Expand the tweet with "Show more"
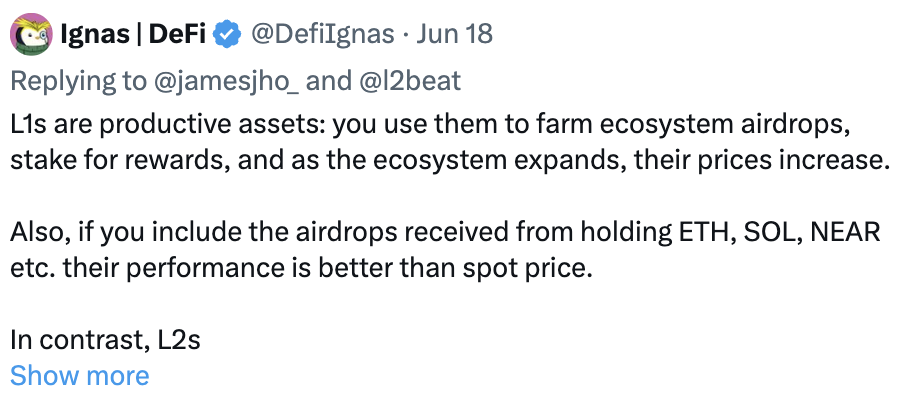Viewport: 910px width, 408px height. (x=79, y=375)
